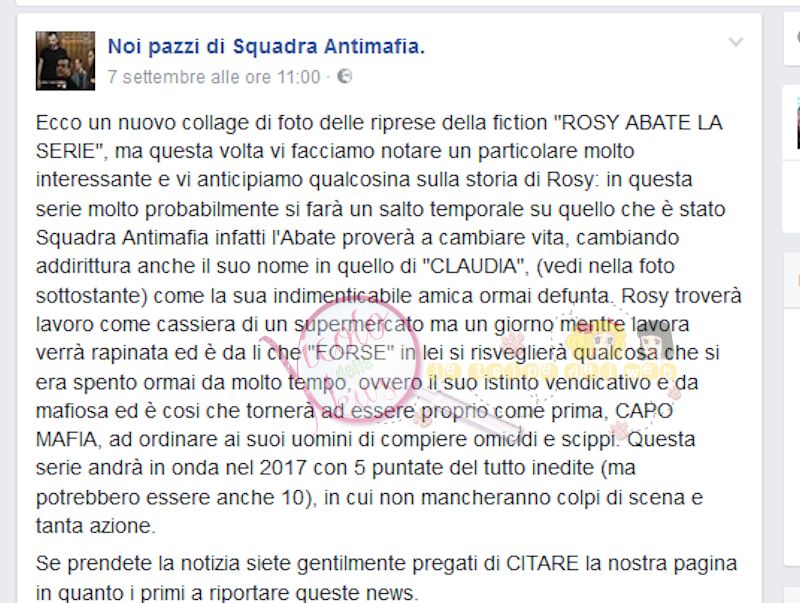Open the partially visible thumbnail in right sidebar

(797, 122)
